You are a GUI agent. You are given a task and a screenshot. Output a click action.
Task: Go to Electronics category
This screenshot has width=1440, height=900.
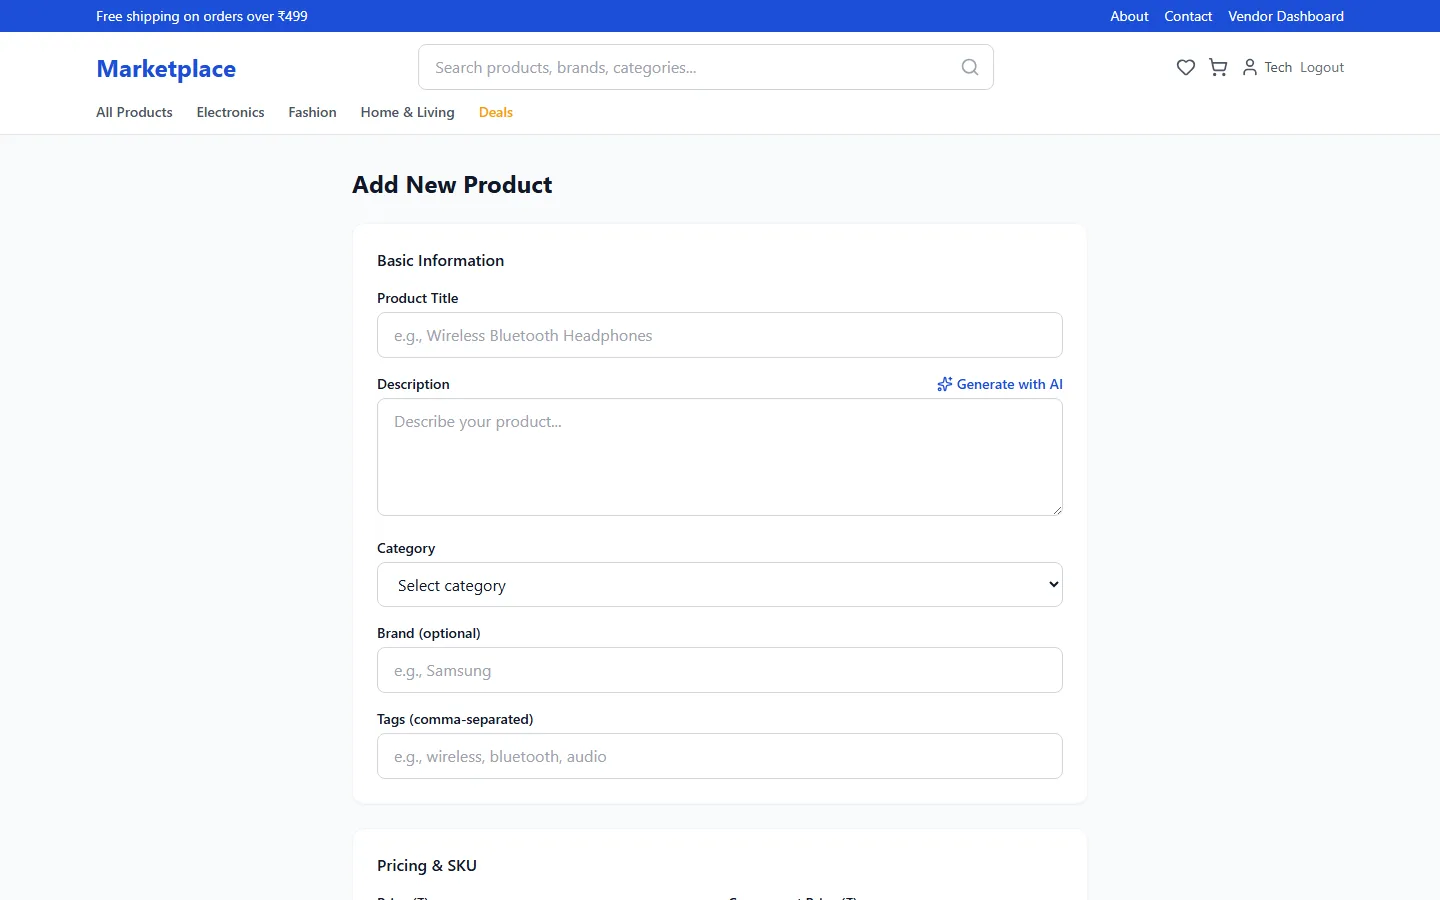coord(230,112)
